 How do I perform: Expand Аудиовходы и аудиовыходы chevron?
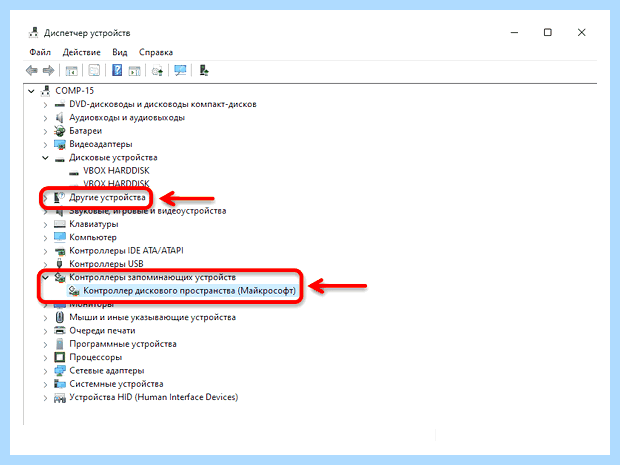tap(45, 118)
